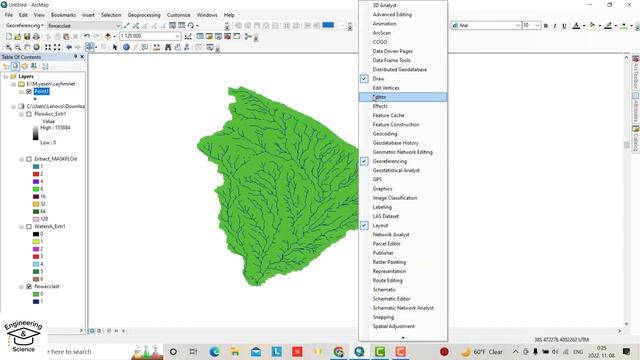Click the Fixed Zoom In arrows icon
Viewport: 640px width, 360px height.
pos(48,47)
